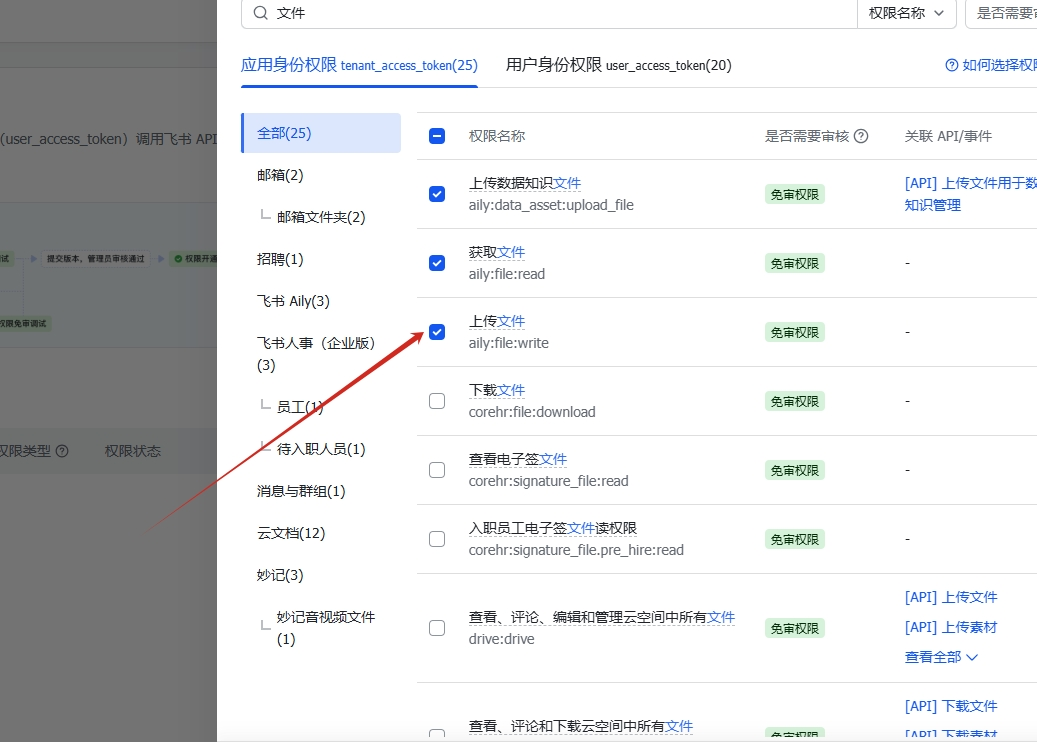The width and height of the screenshot is (1037, 742).
Task: Toggle the select-all checkbox in table header
Action: [x=437, y=136]
